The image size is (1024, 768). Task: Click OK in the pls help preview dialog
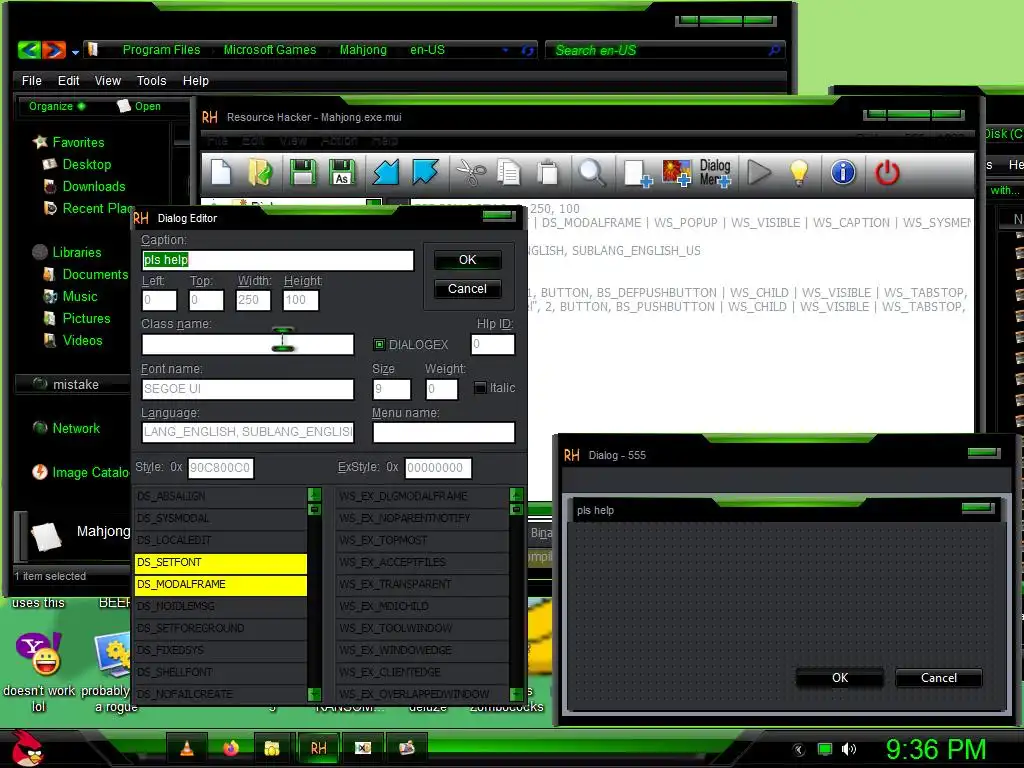pyautogui.click(x=840, y=678)
